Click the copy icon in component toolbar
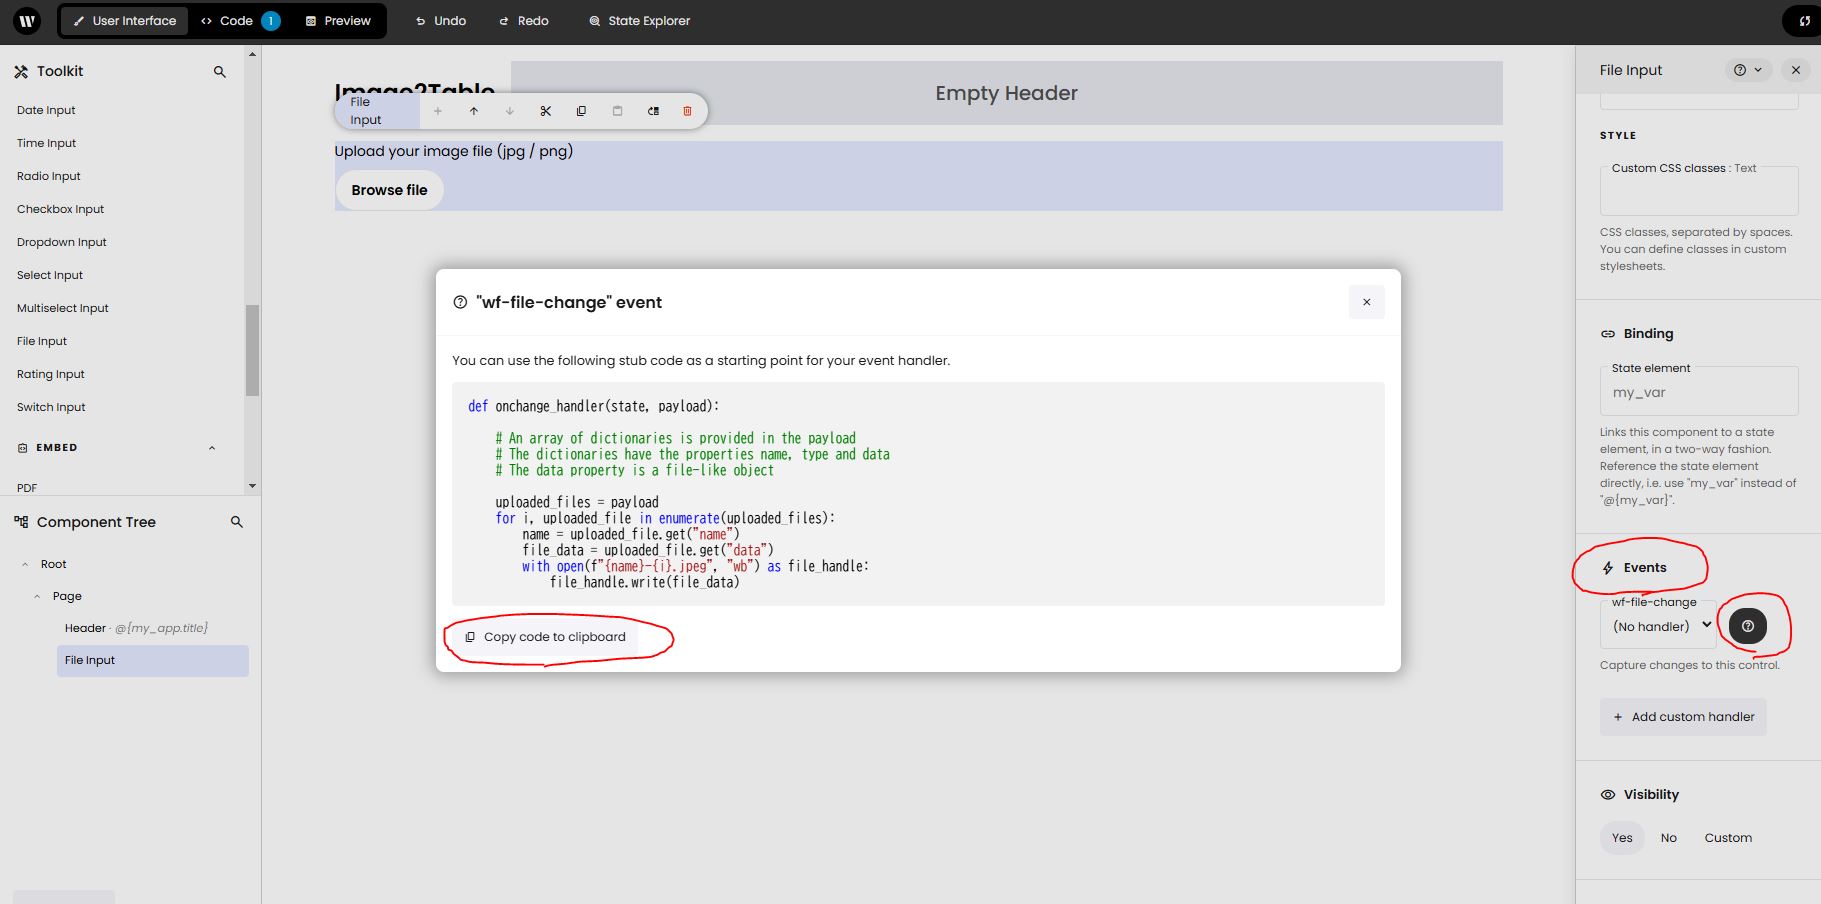Screen dimensions: 1821x904 (581, 111)
